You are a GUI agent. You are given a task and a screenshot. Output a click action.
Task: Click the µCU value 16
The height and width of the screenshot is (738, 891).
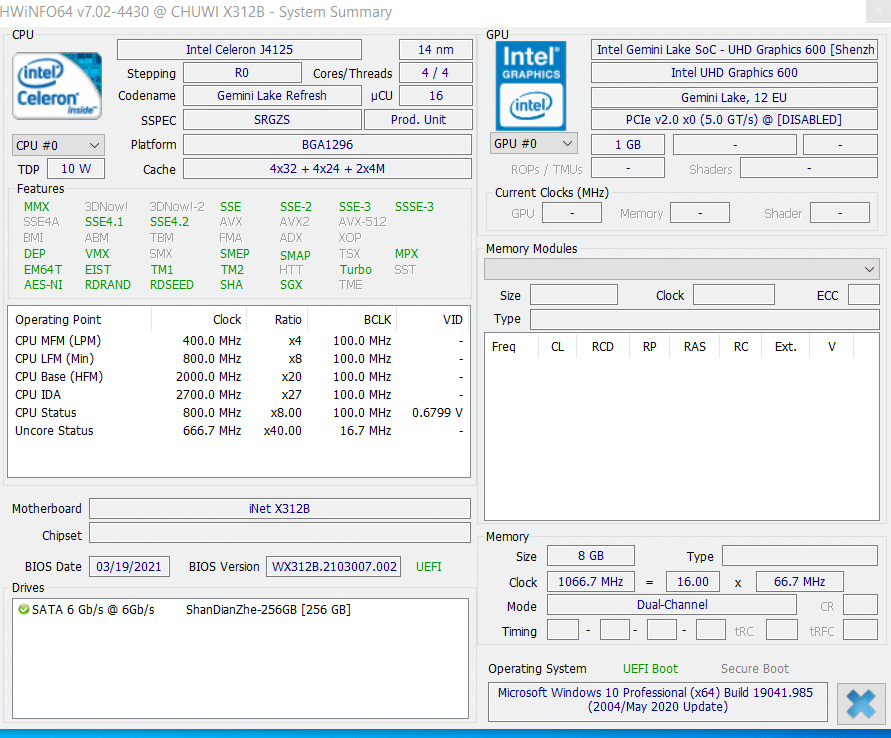[x=436, y=95]
